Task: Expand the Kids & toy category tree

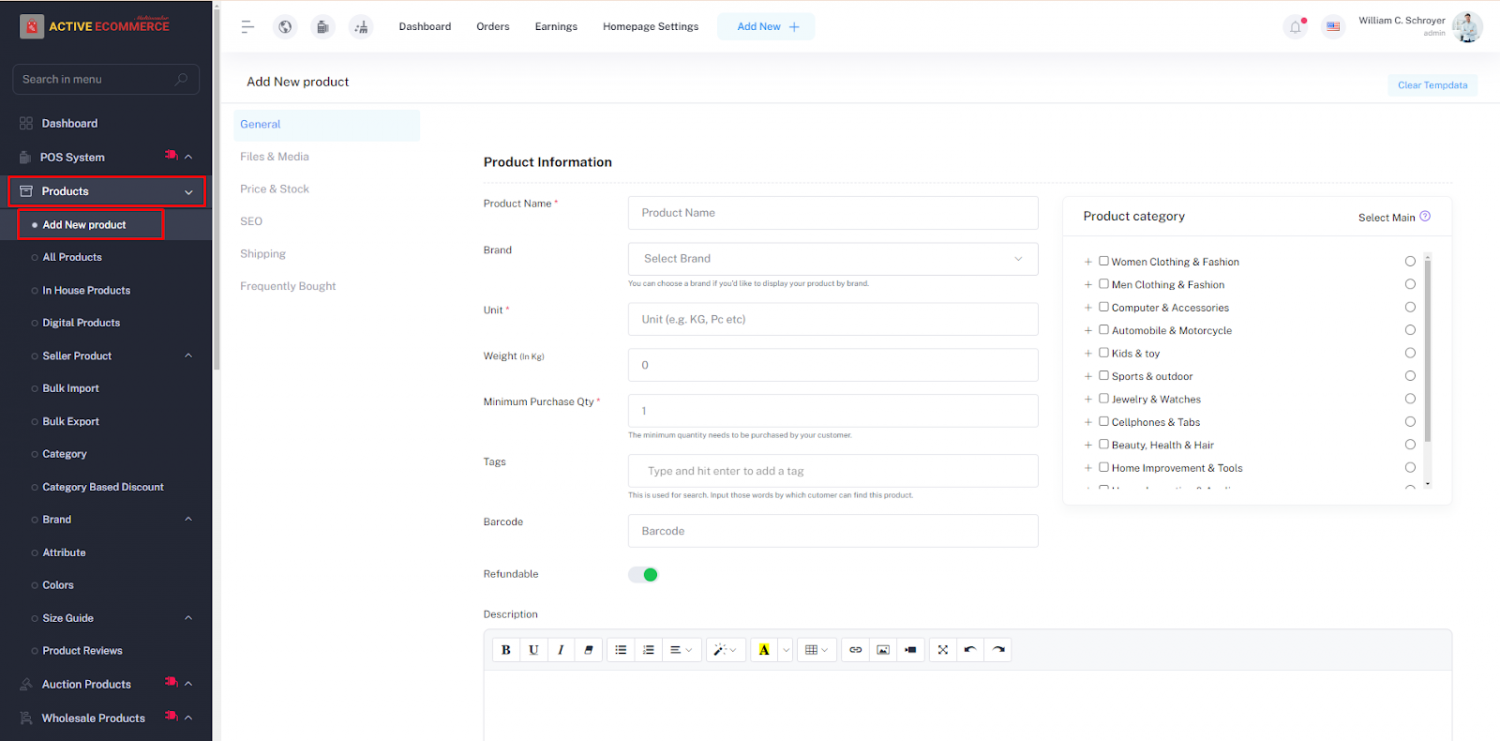Action: pyautogui.click(x=1087, y=352)
